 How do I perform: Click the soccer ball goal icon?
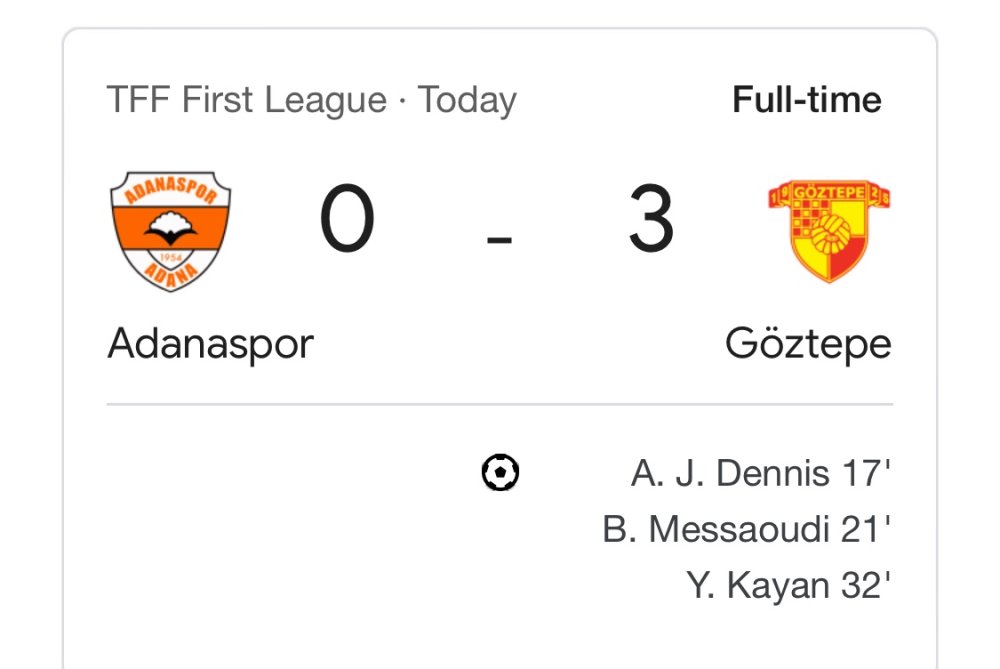tap(500, 472)
